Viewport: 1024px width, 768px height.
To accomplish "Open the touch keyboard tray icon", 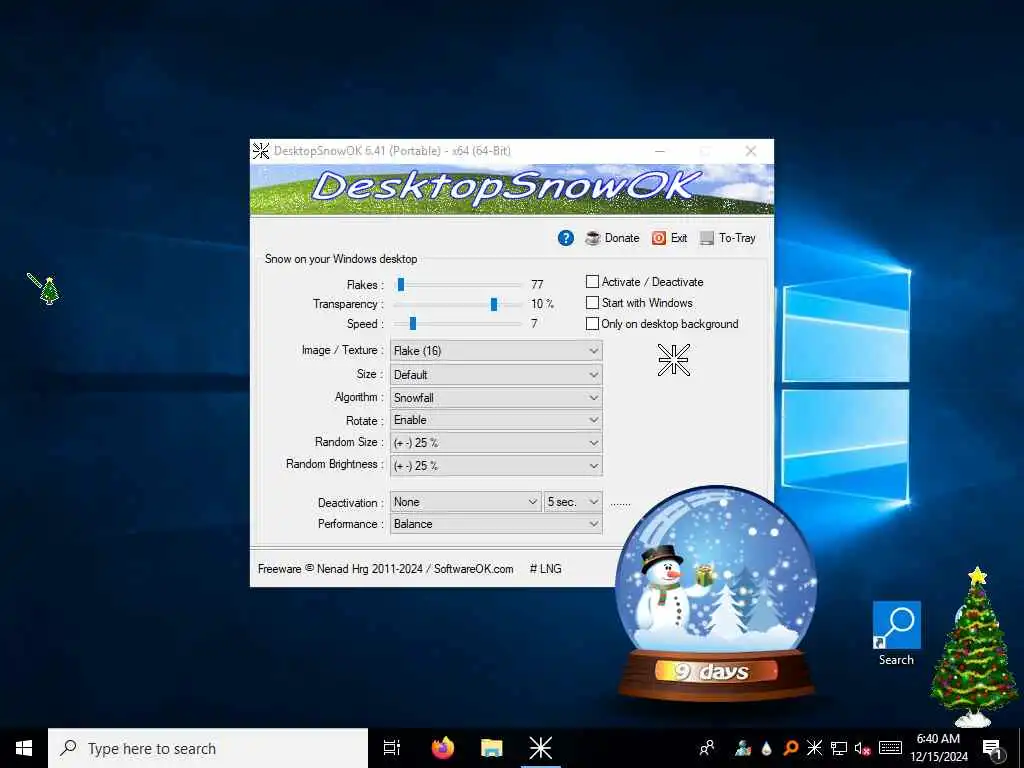I will click(x=890, y=748).
